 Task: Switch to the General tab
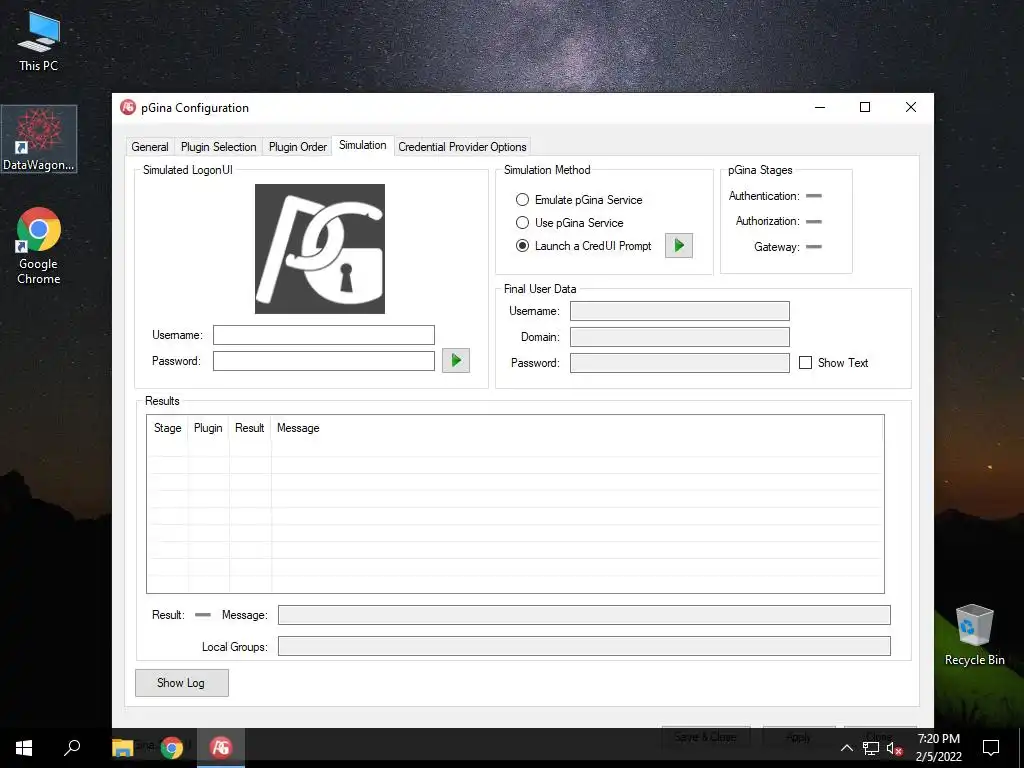[150, 147]
